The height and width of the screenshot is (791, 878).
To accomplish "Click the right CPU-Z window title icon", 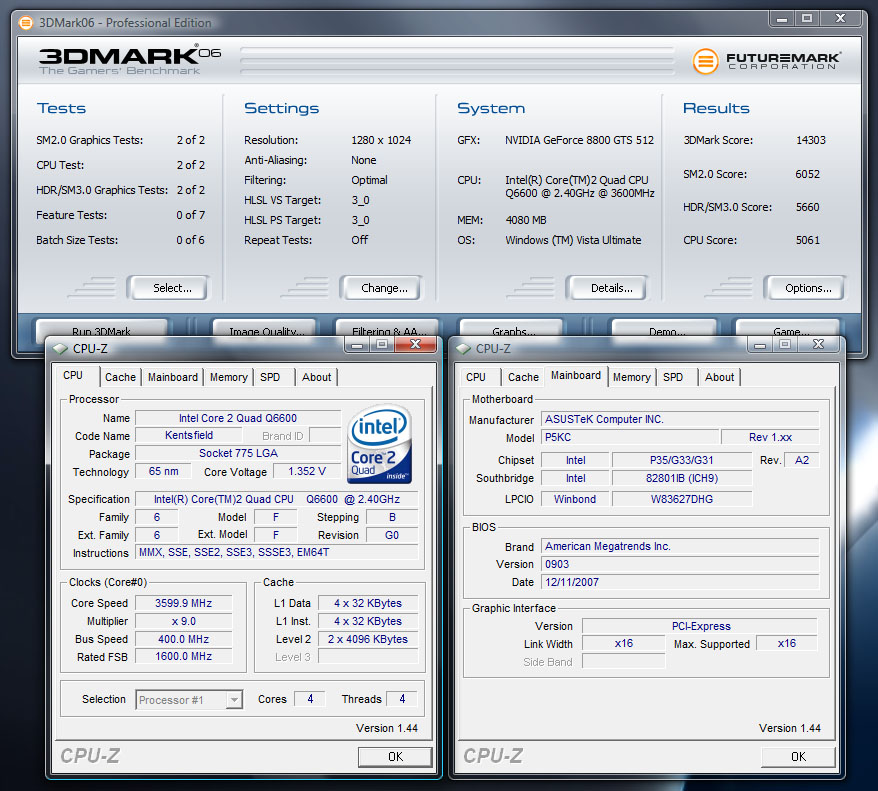I will (x=463, y=349).
